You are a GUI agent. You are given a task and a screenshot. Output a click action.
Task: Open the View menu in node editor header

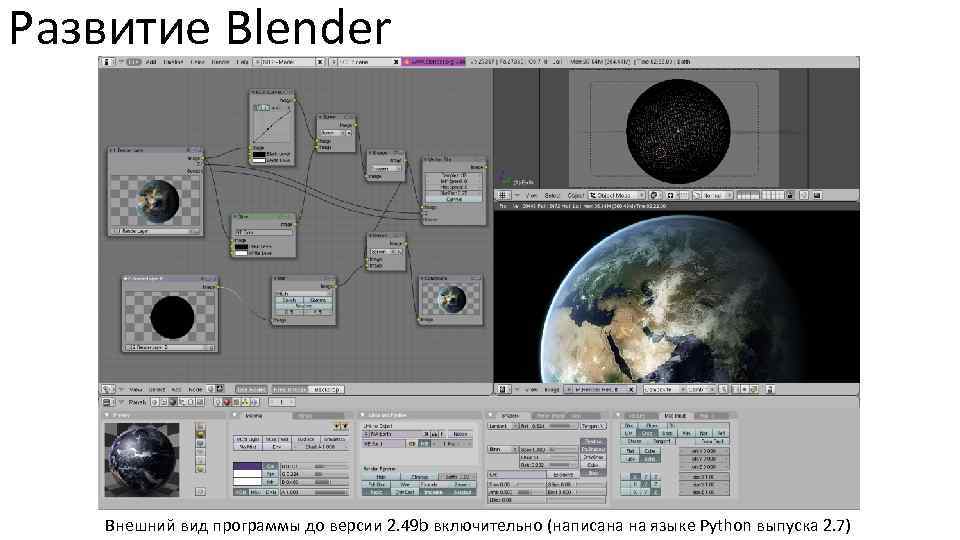click(135, 389)
